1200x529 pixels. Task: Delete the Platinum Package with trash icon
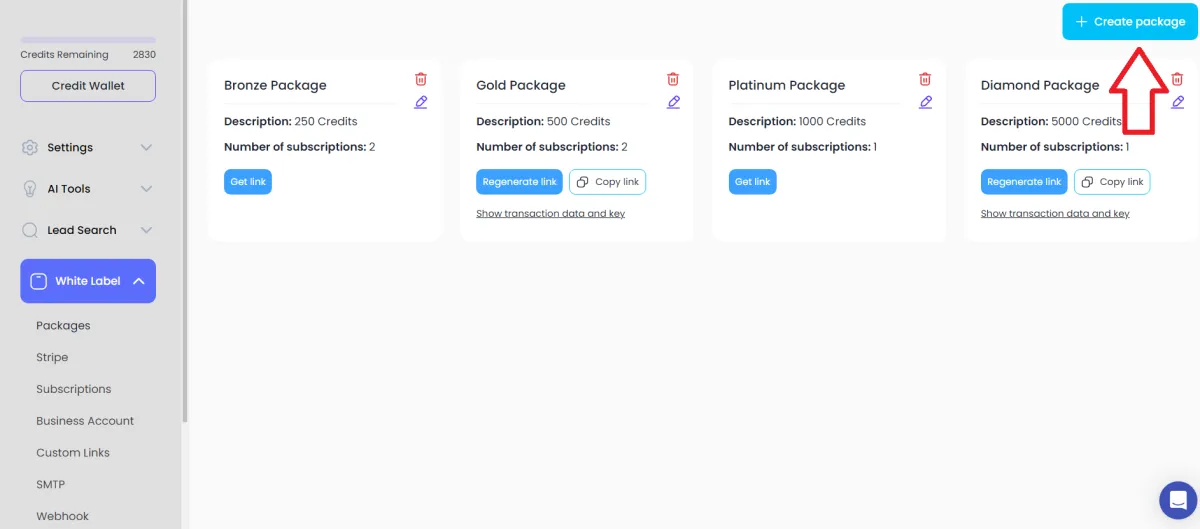[925, 79]
